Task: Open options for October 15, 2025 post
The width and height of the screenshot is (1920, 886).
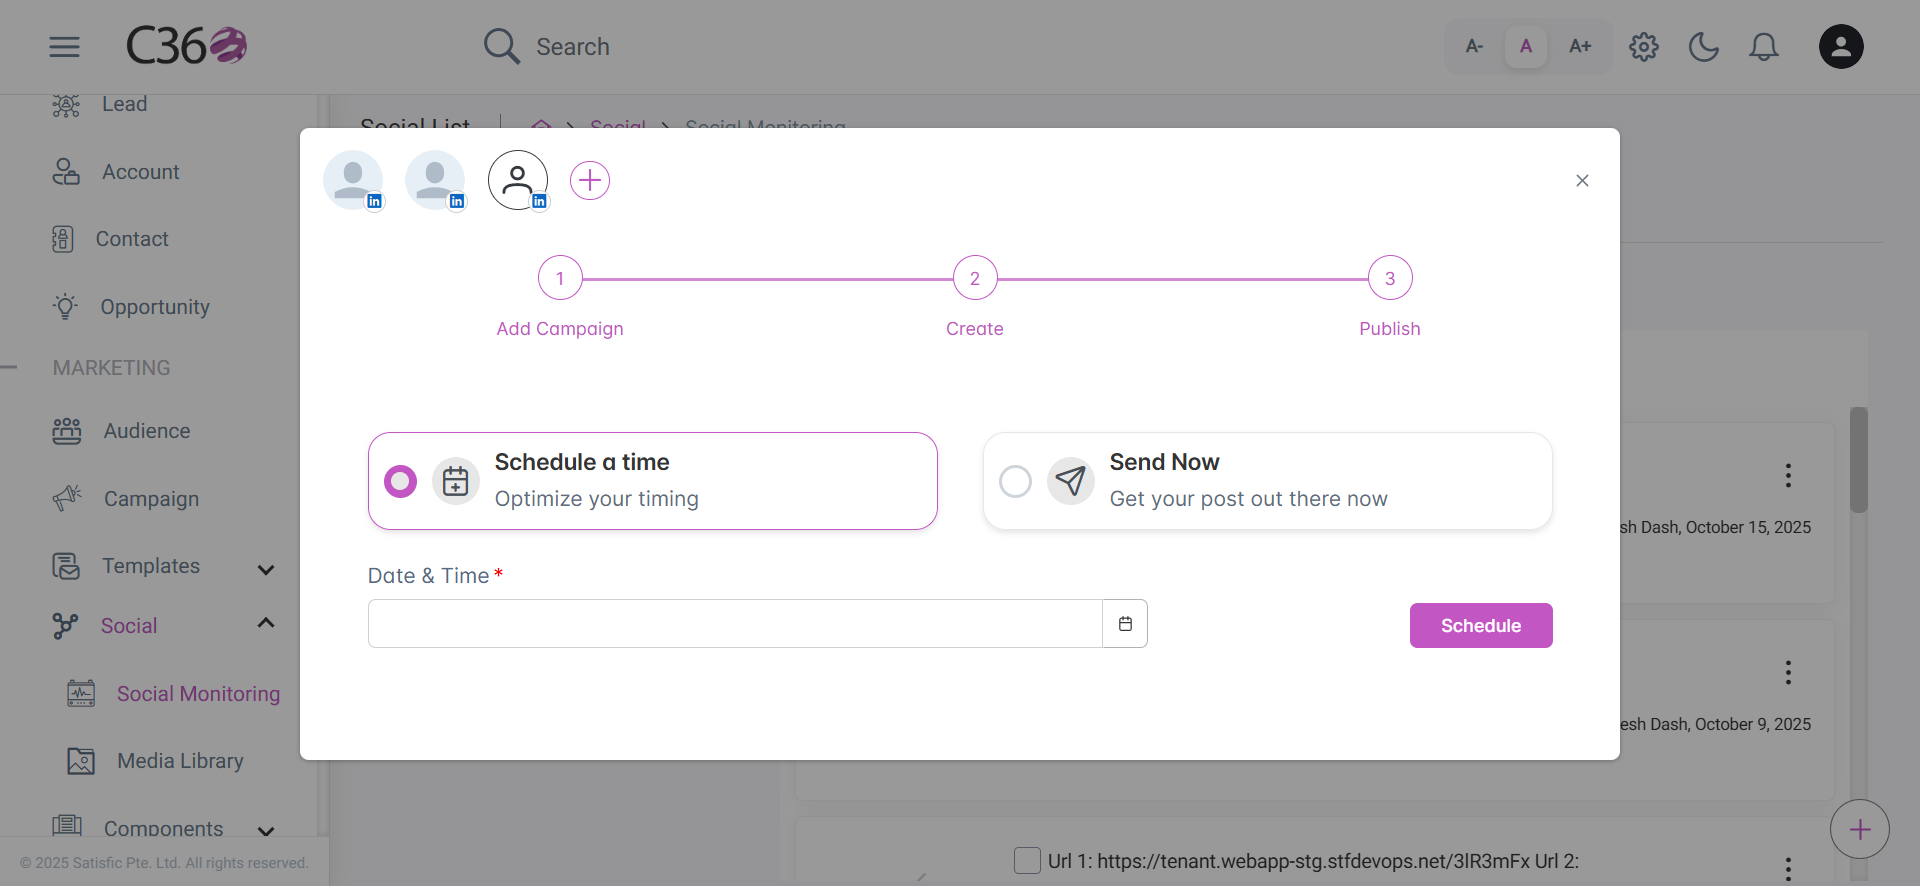Action: 1788,475
